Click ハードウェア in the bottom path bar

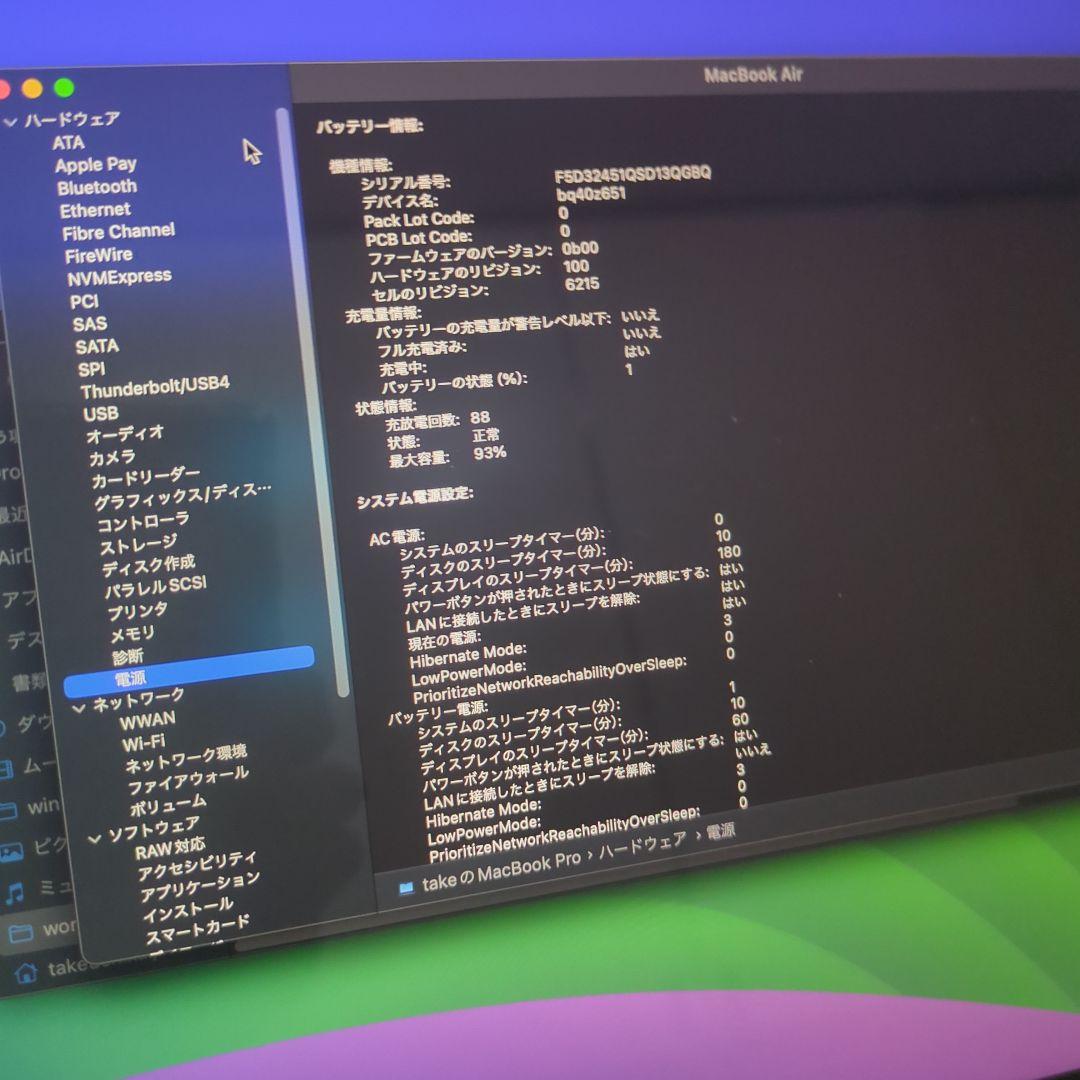pyautogui.click(x=643, y=842)
